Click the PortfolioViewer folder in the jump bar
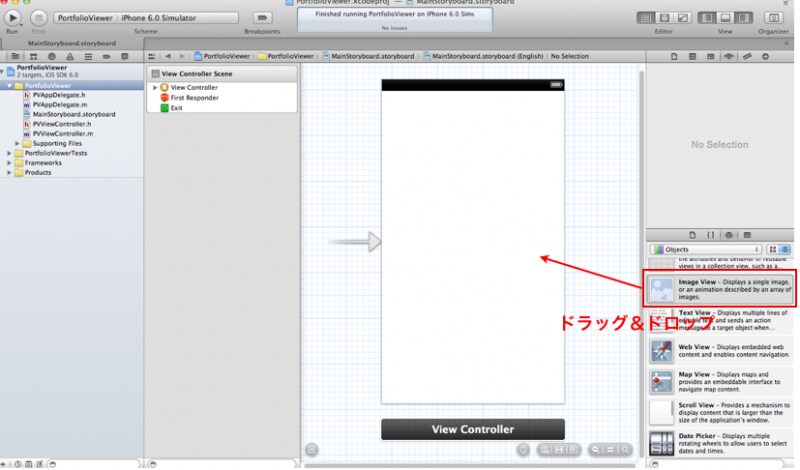Viewport: 800px width, 470px height. pyautogui.click(x=286, y=57)
